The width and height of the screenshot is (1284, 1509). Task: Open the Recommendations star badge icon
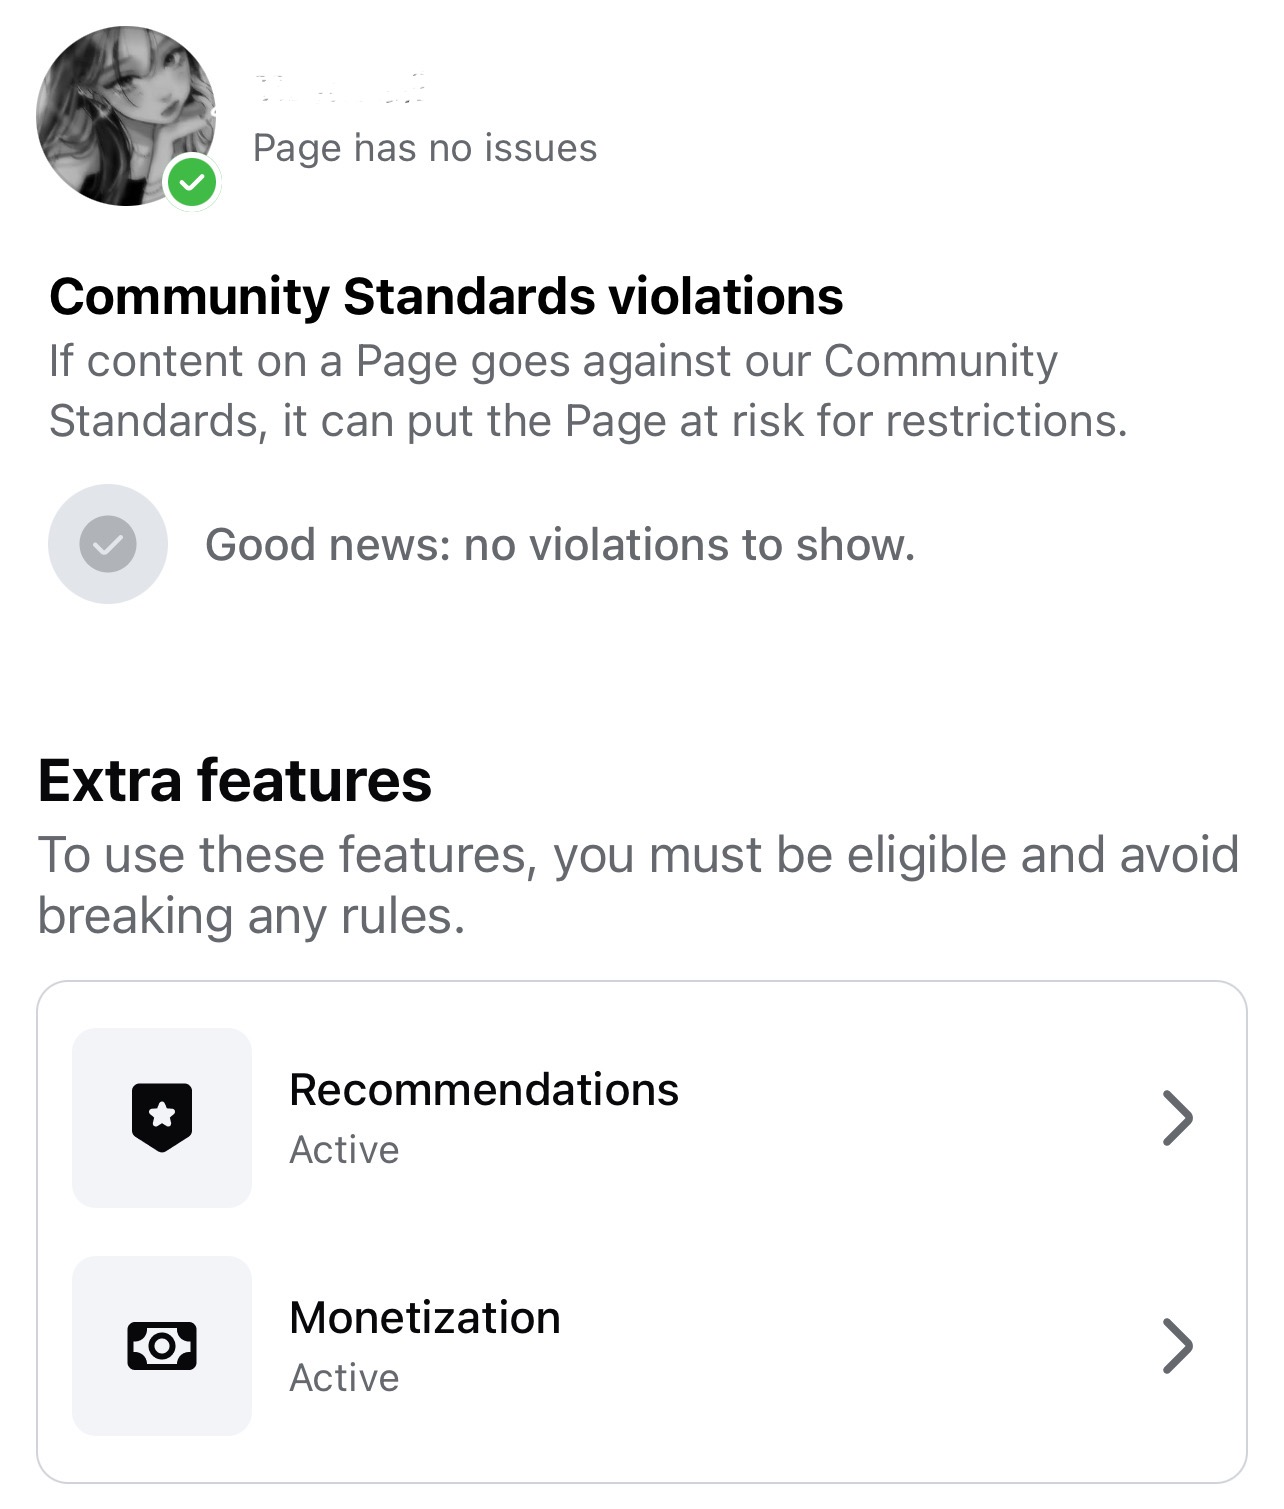pos(162,1117)
